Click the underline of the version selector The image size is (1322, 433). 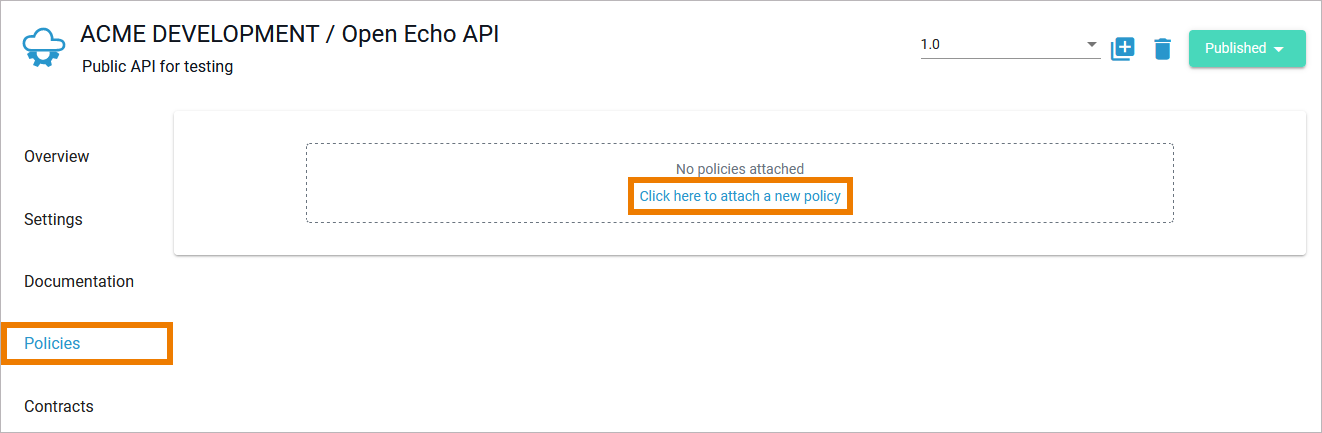1010,58
